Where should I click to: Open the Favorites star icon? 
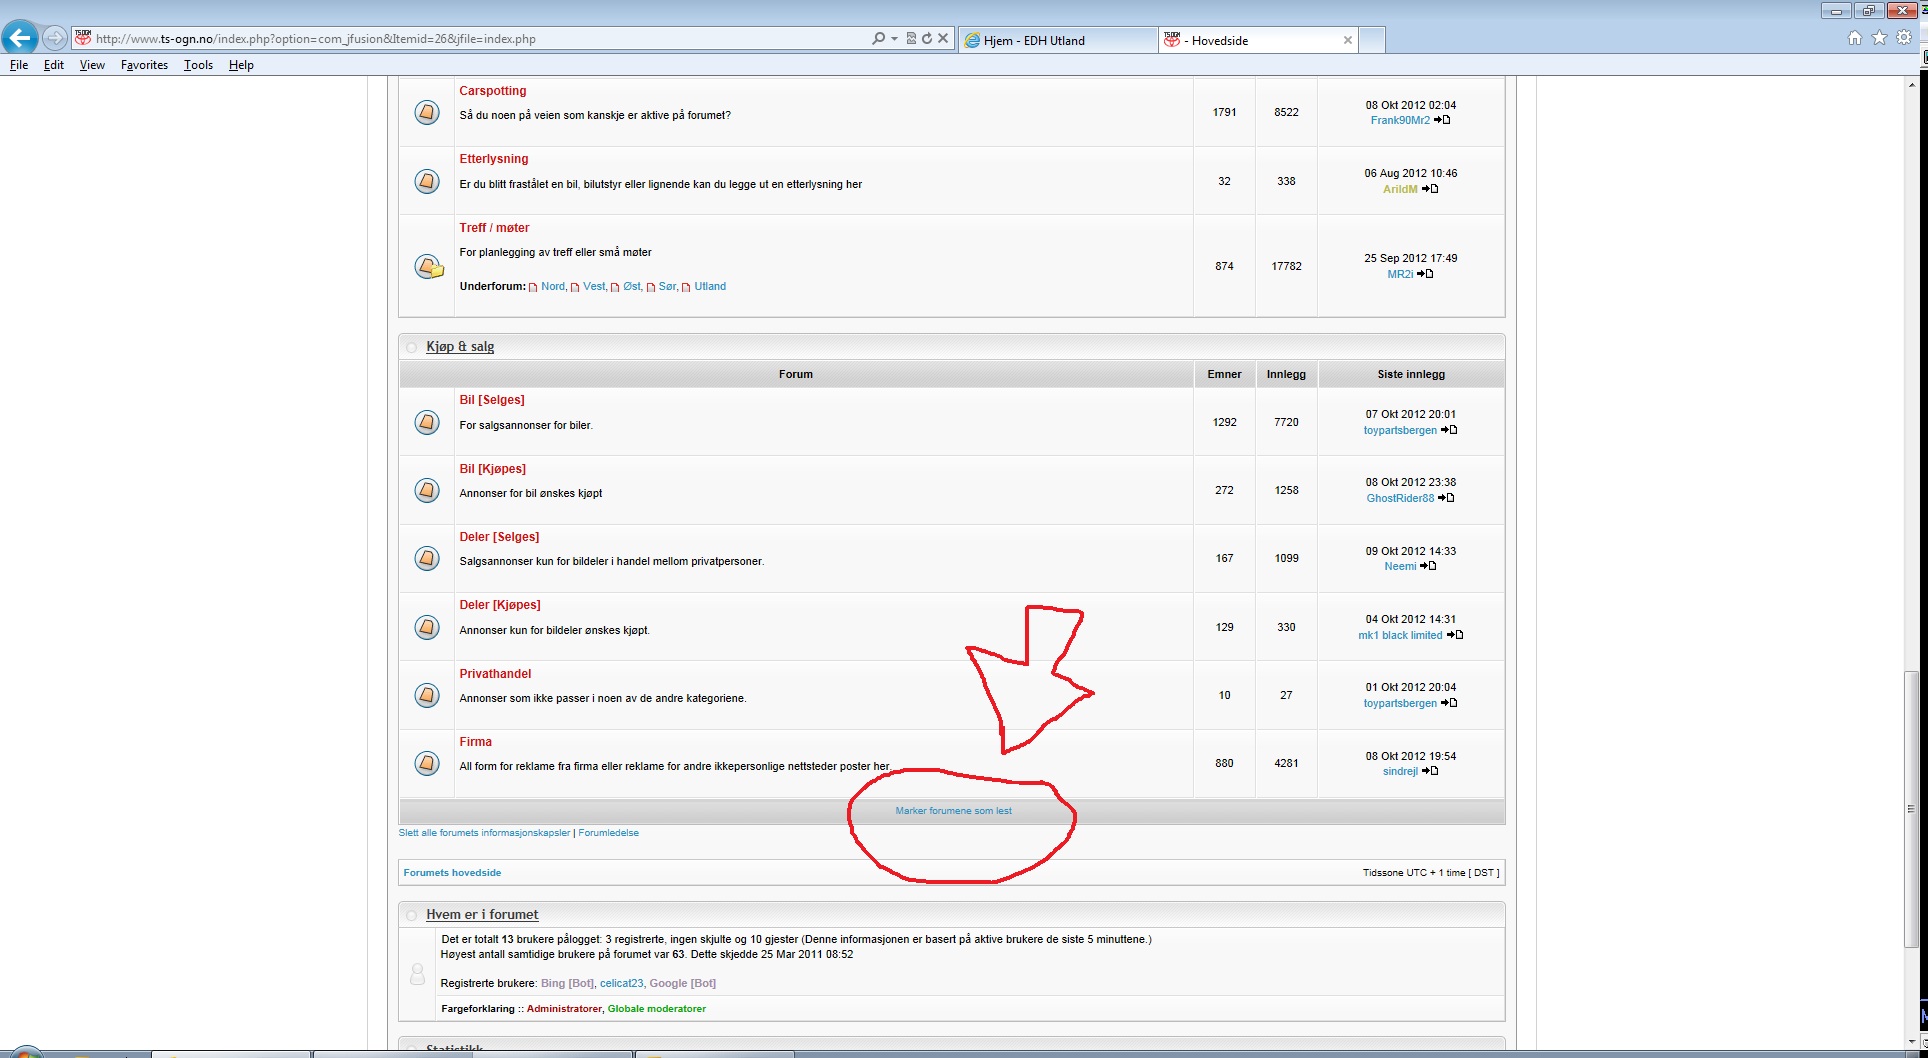point(1879,38)
